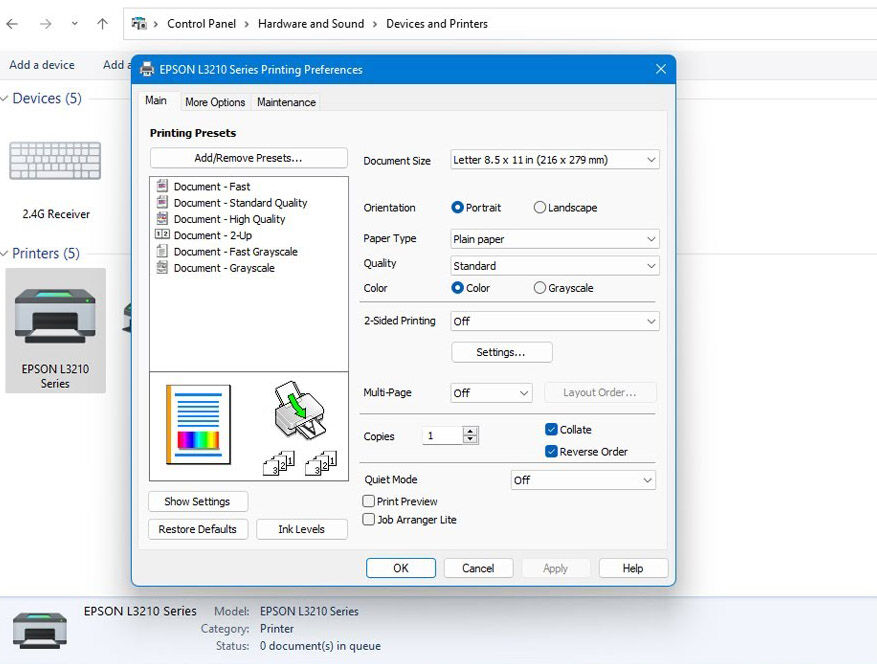This screenshot has width=877, height=664.
Task: Open the Paper Type dropdown
Action: [x=555, y=239]
